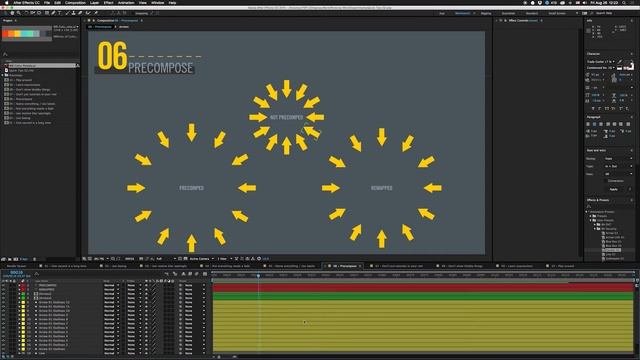Toggle Hide Shy Layers in timeline header
Image resolution: width=640 pixels, height=360 pixels.
pos(183,274)
